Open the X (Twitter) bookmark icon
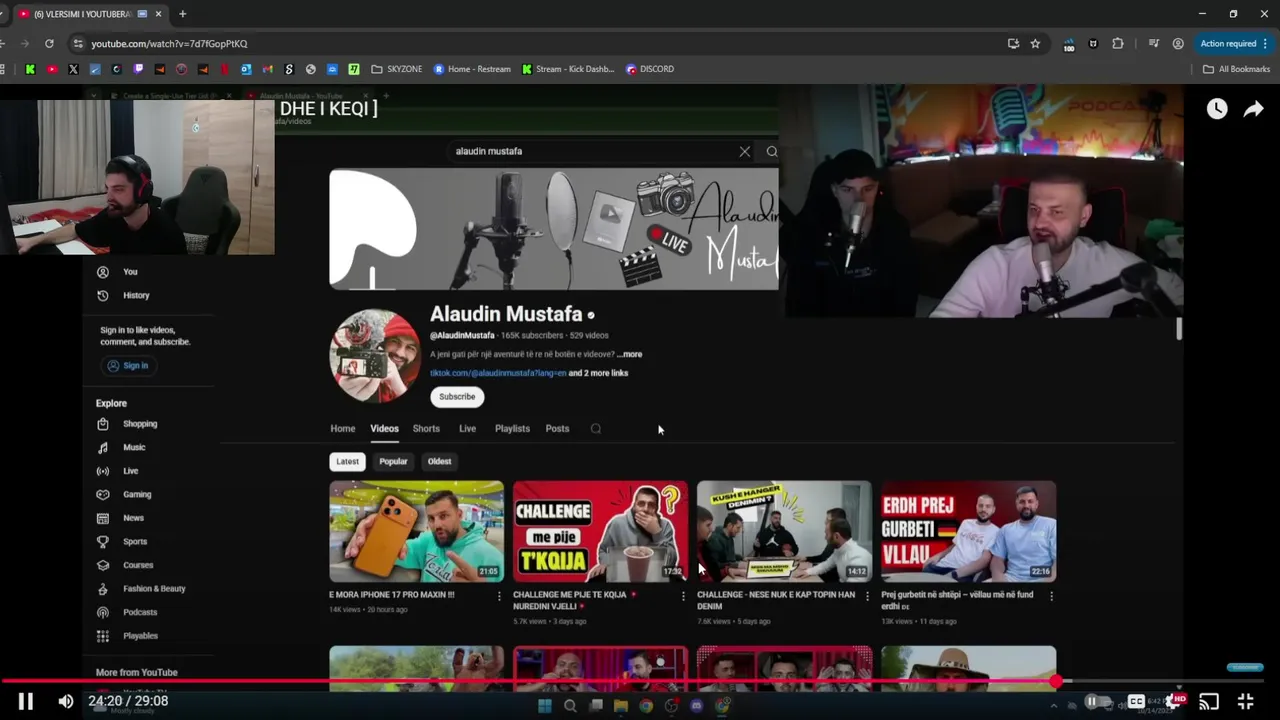The height and width of the screenshot is (720, 1280). 73,69
